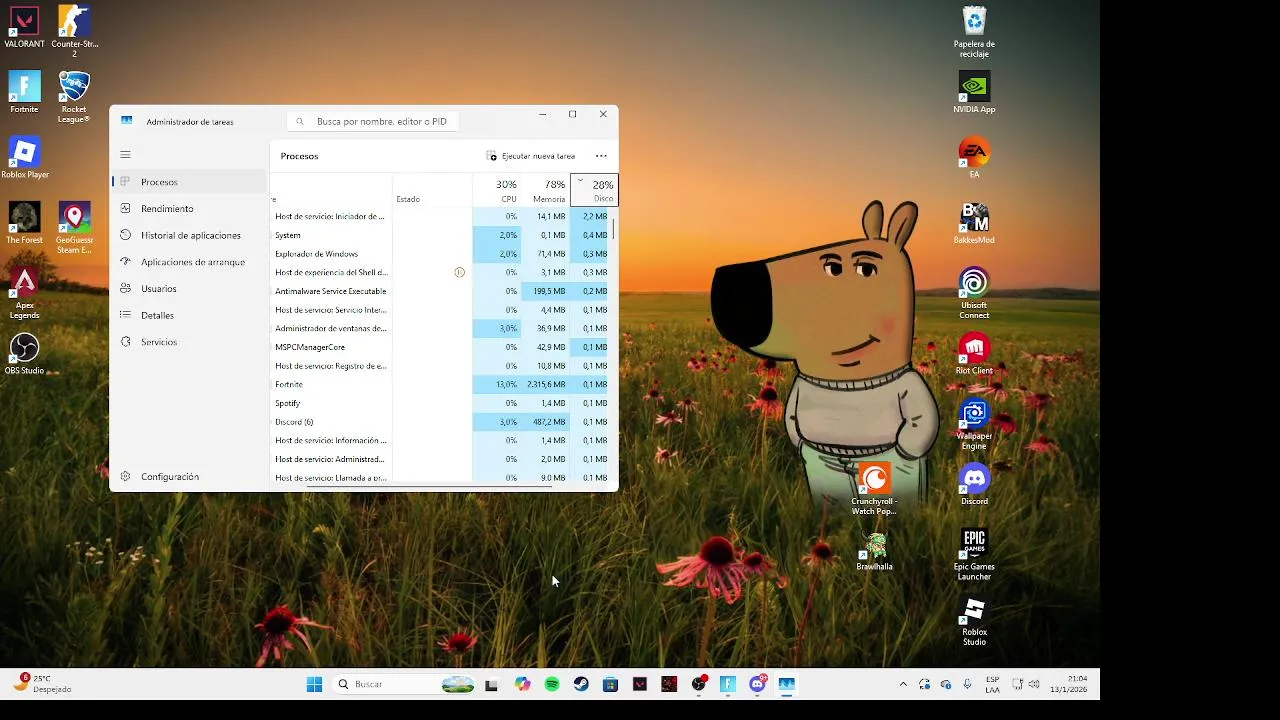Select MSPCManagerCore process row
Screen dimensions: 1280x720
441,347
